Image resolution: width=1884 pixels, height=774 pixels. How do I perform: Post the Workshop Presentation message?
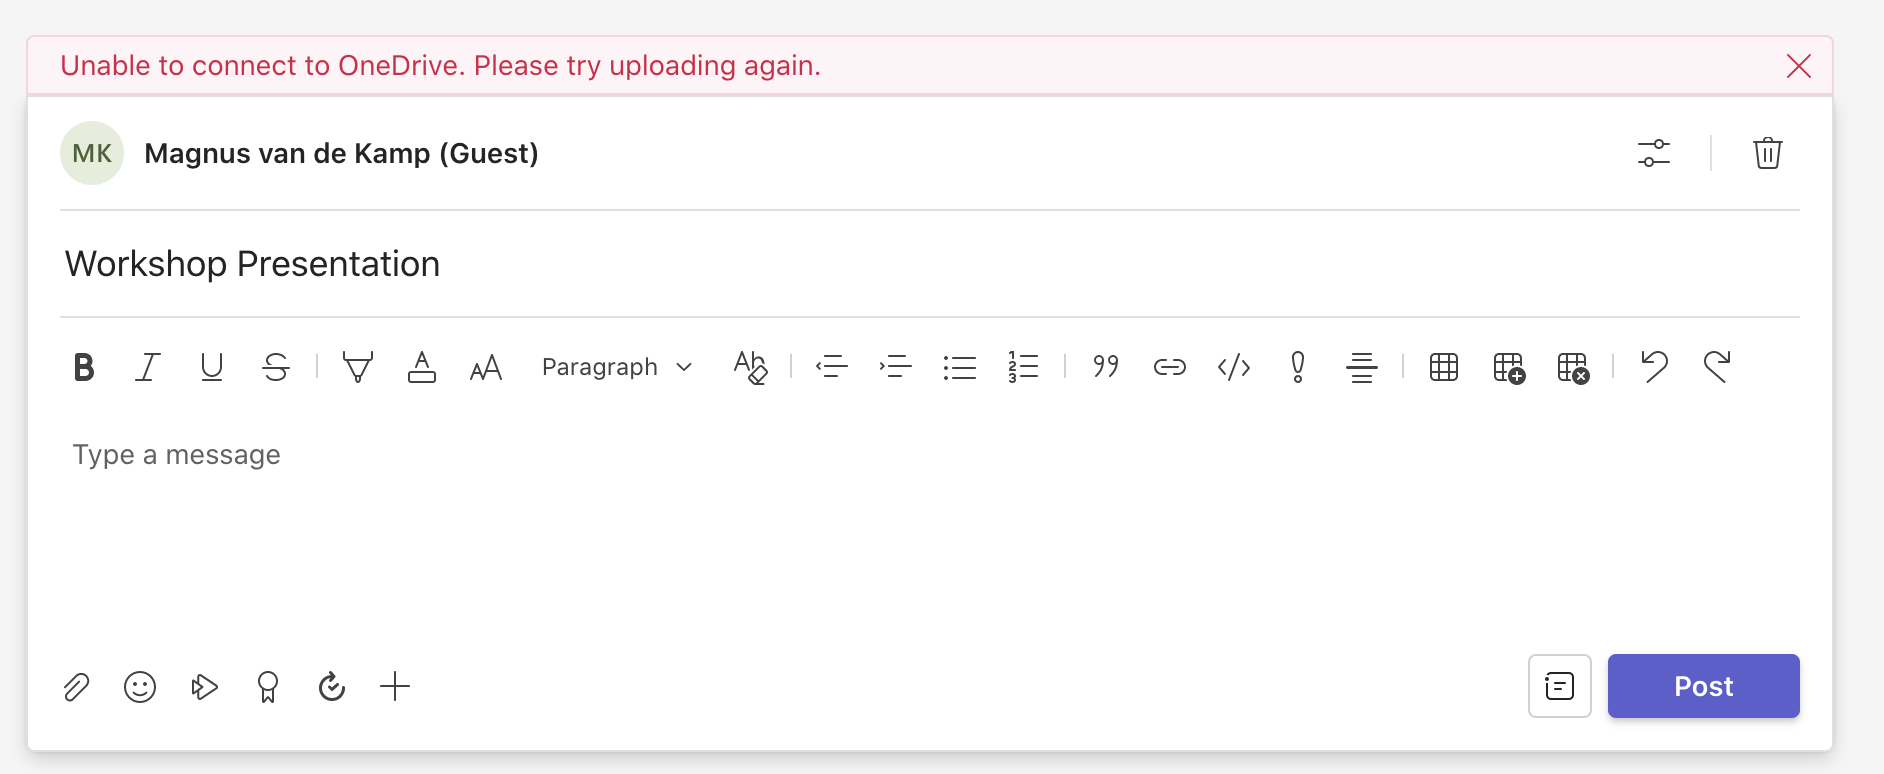pos(1703,686)
